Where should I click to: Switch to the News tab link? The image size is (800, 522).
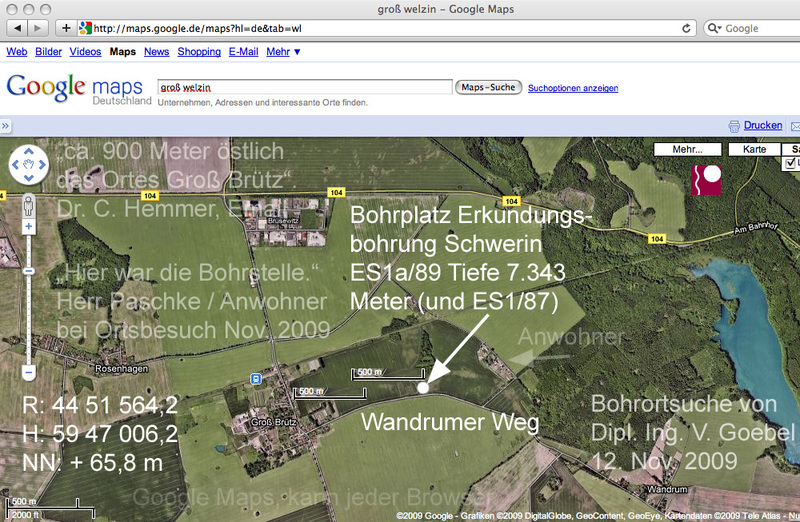(x=156, y=51)
